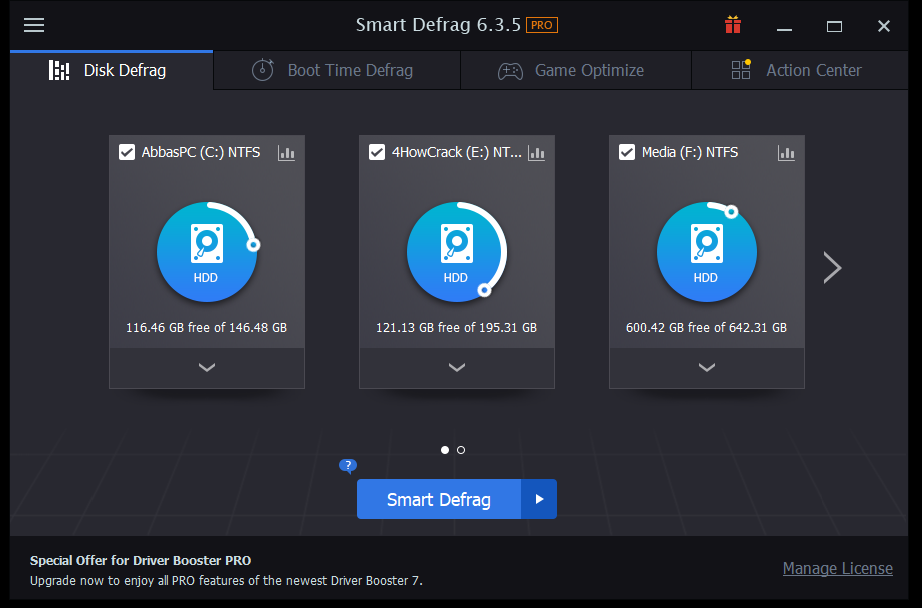
Task: Show next drives with right chevron arrow
Action: [x=832, y=268]
